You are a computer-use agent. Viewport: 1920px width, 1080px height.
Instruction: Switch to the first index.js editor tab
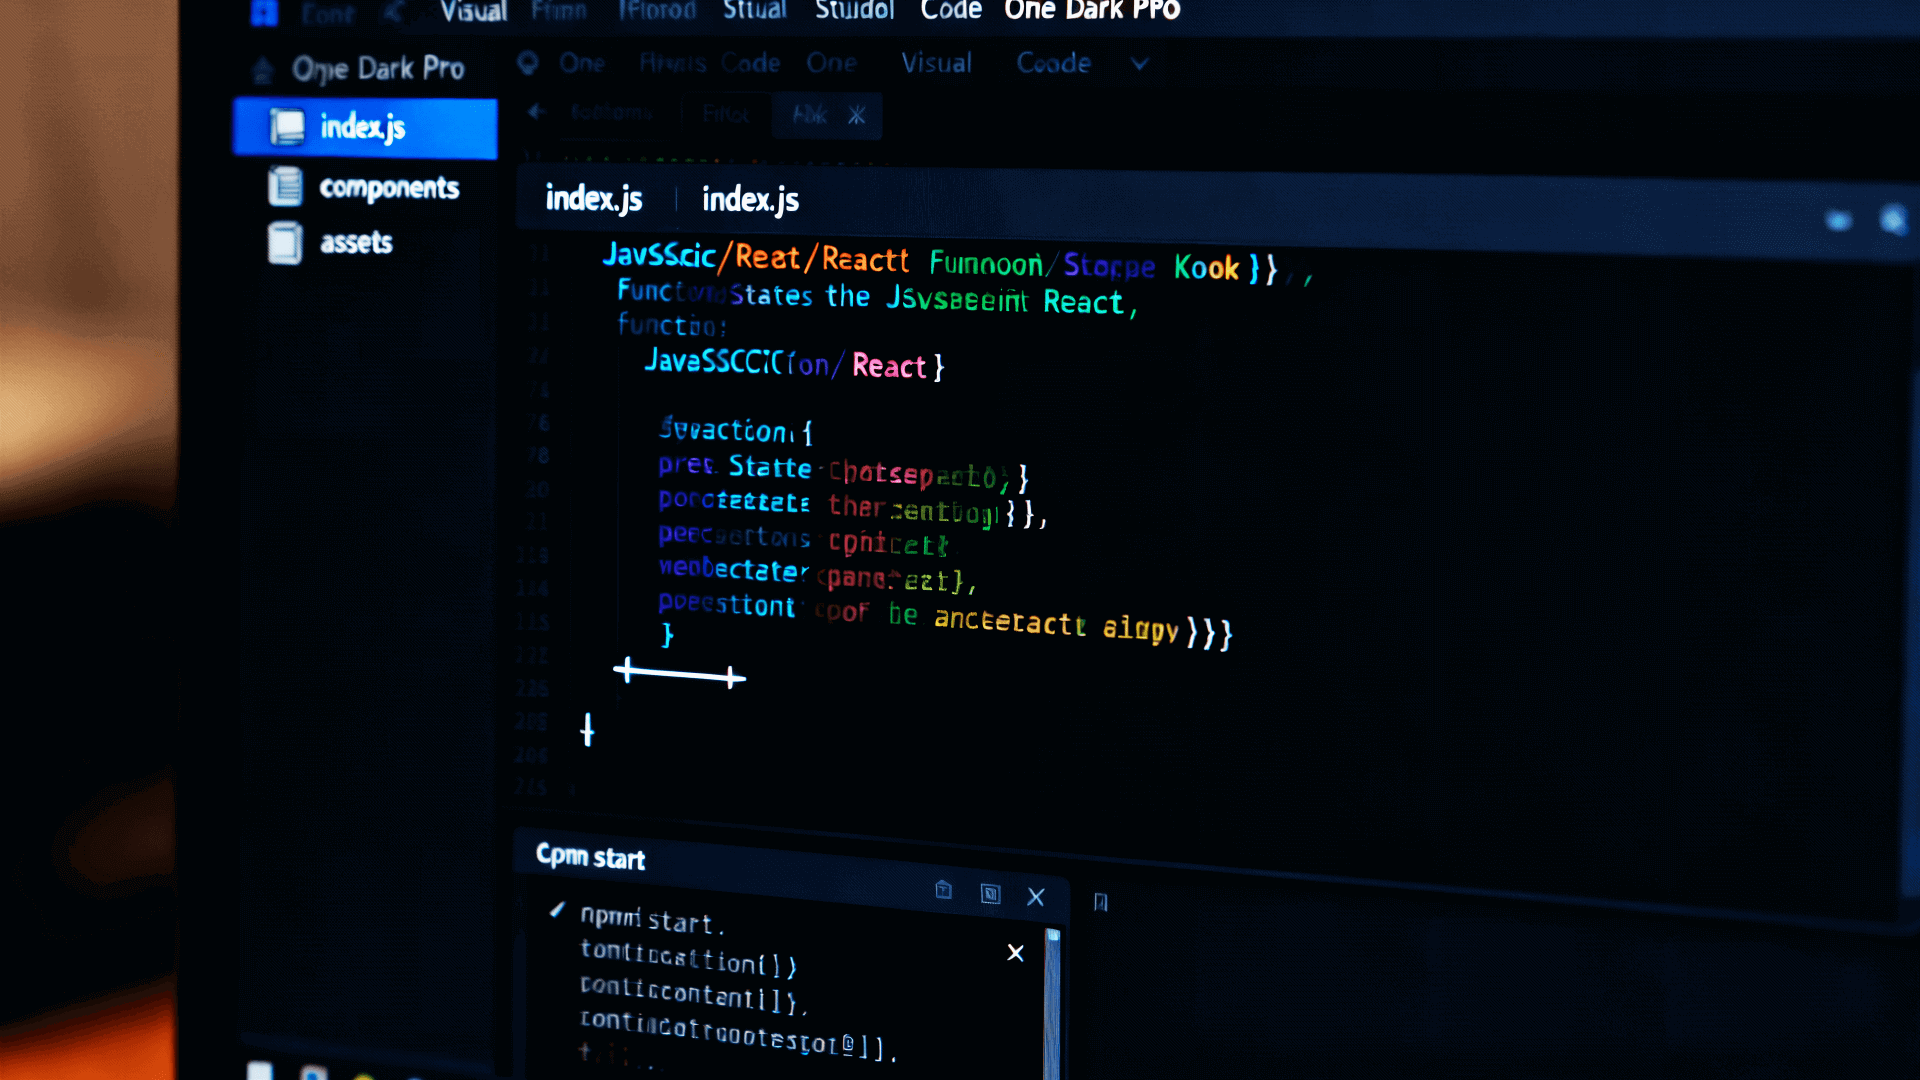[x=594, y=198]
